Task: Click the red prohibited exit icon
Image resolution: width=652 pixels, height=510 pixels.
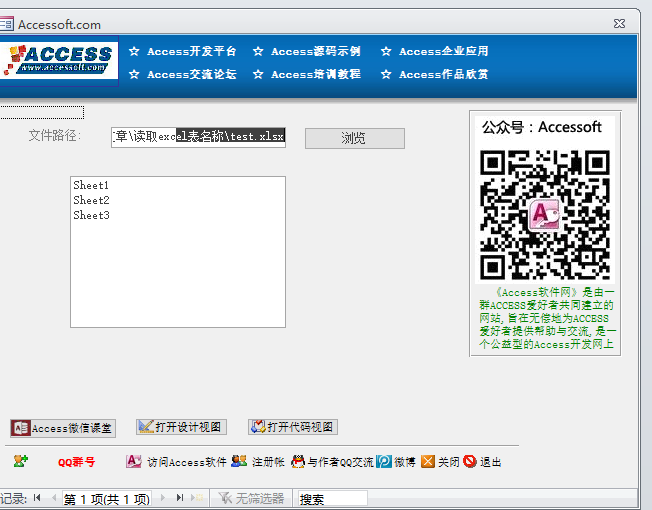Action: click(470, 461)
